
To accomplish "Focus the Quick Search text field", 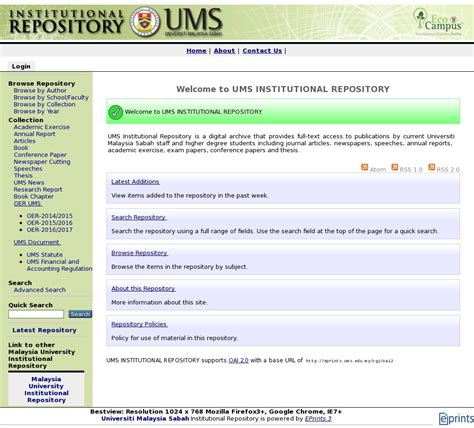I will point(36,314).
